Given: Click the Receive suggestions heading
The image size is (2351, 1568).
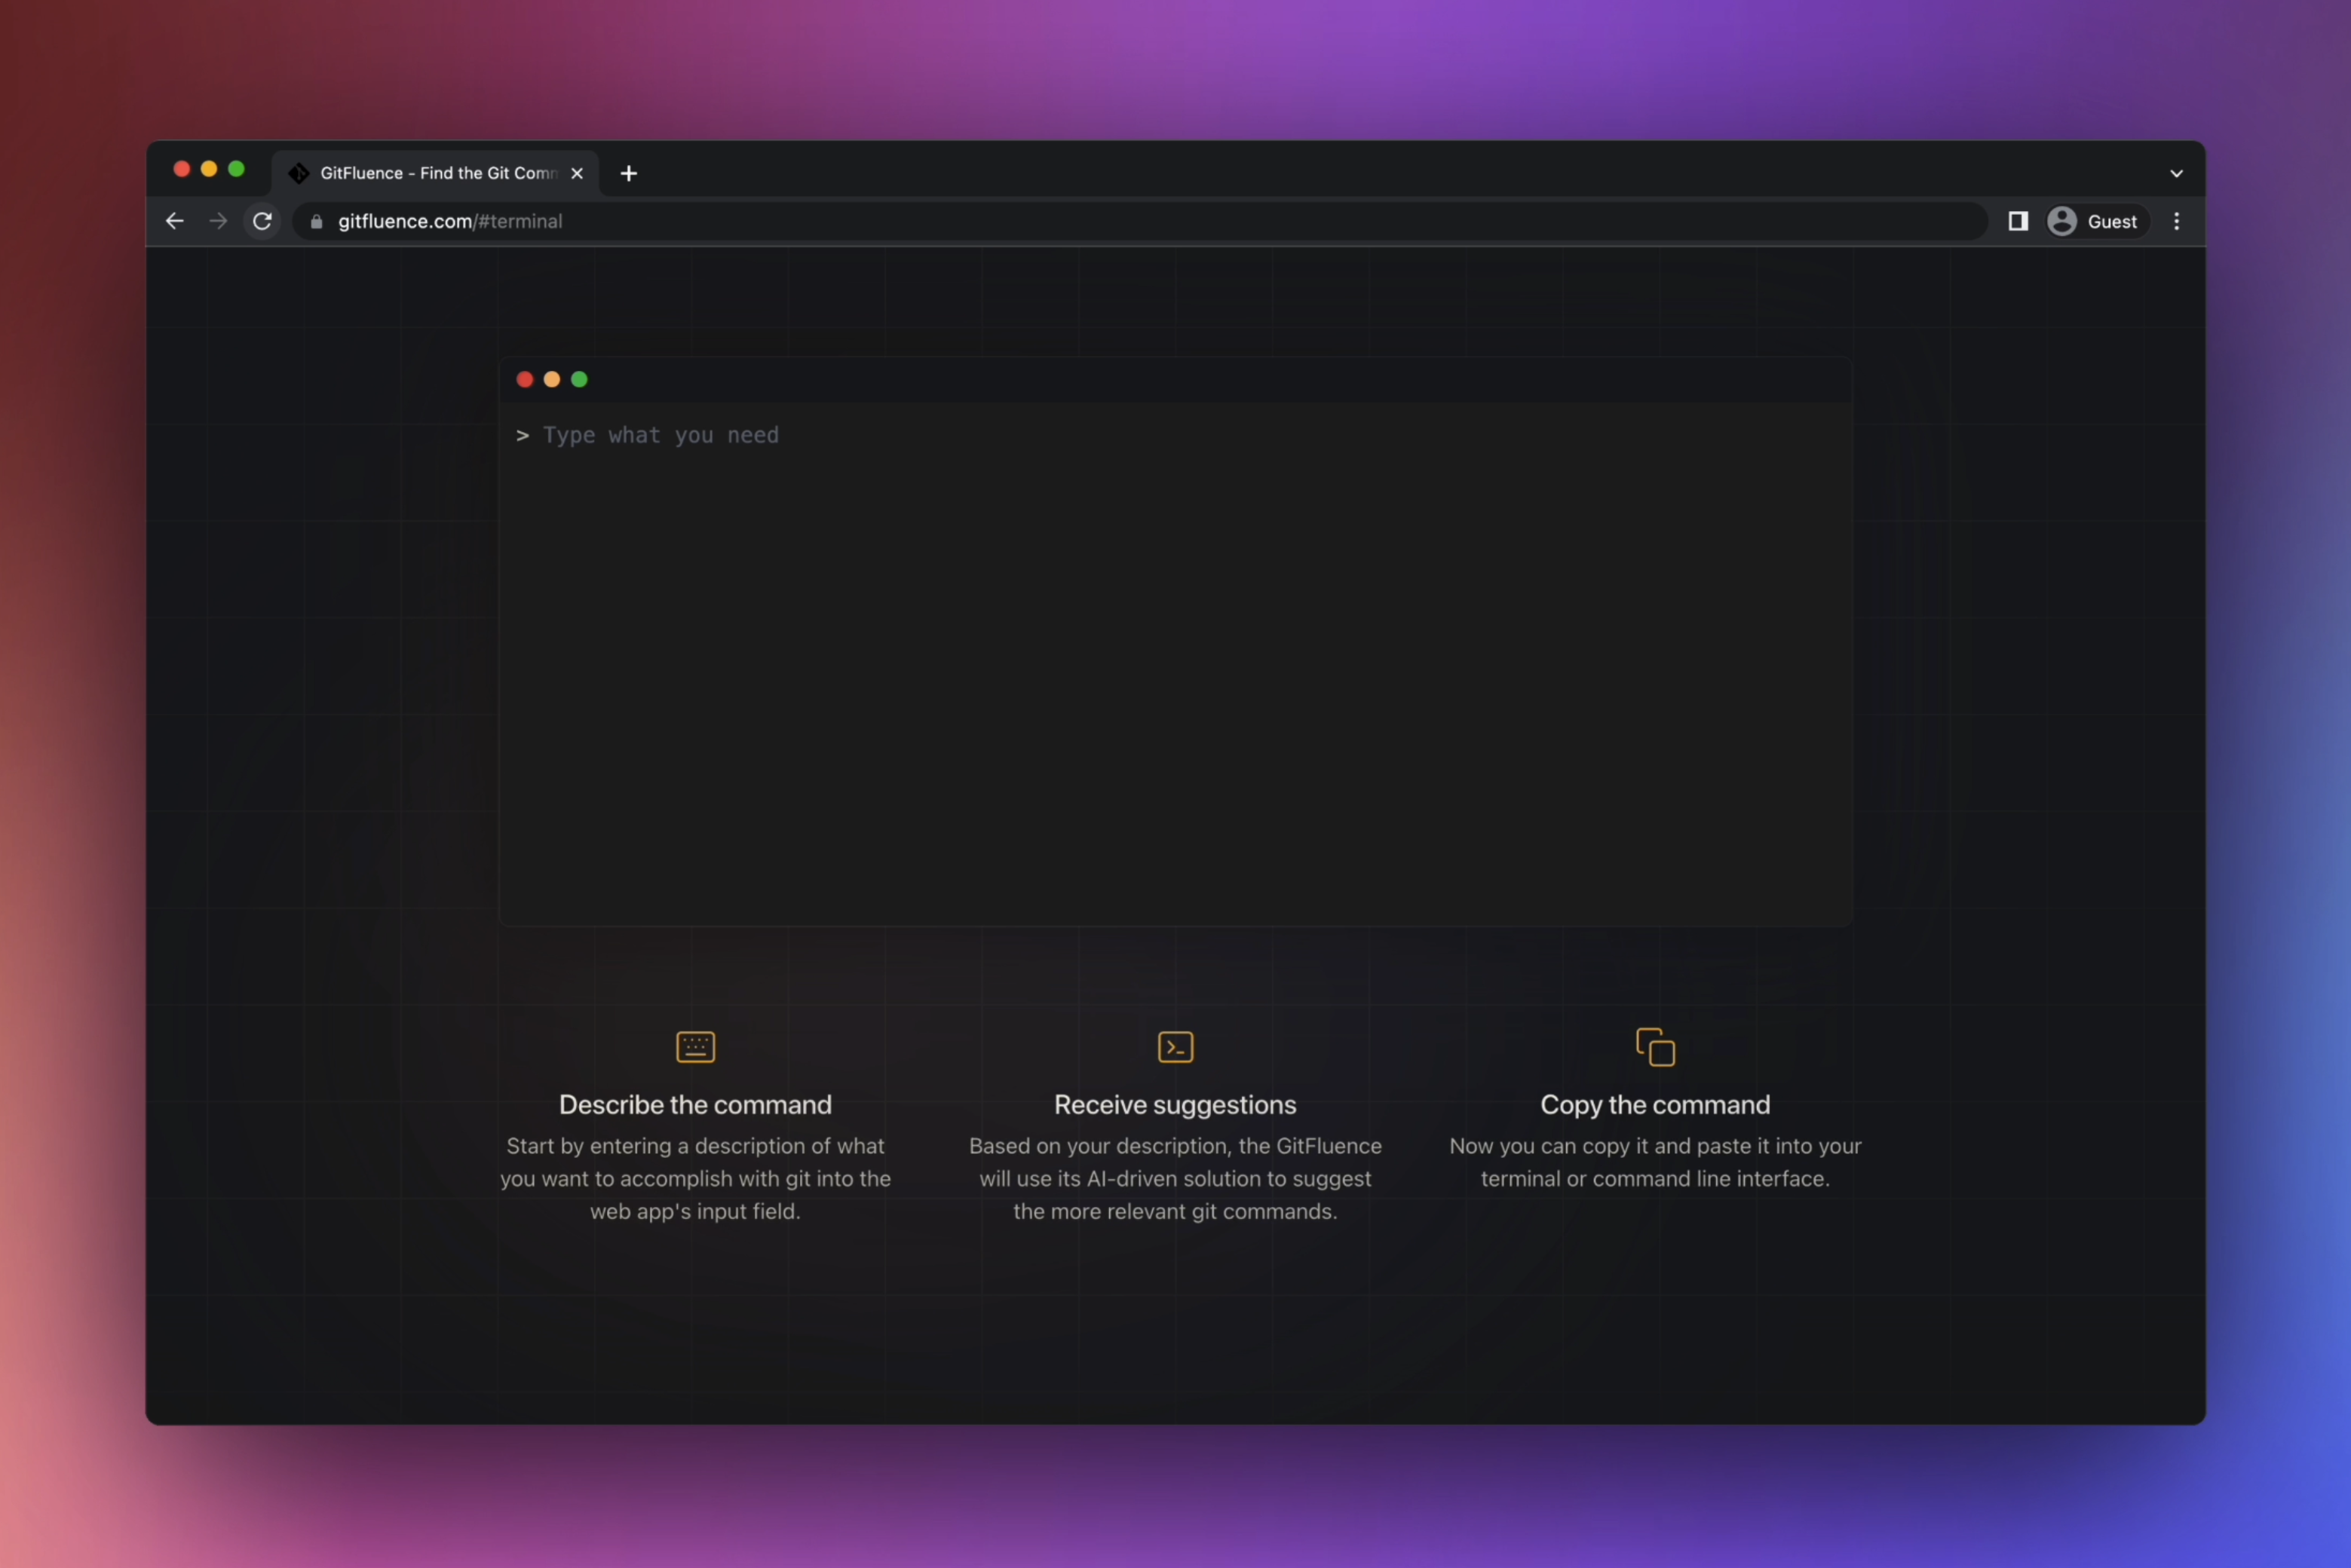Looking at the screenshot, I should coord(1175,1104).
